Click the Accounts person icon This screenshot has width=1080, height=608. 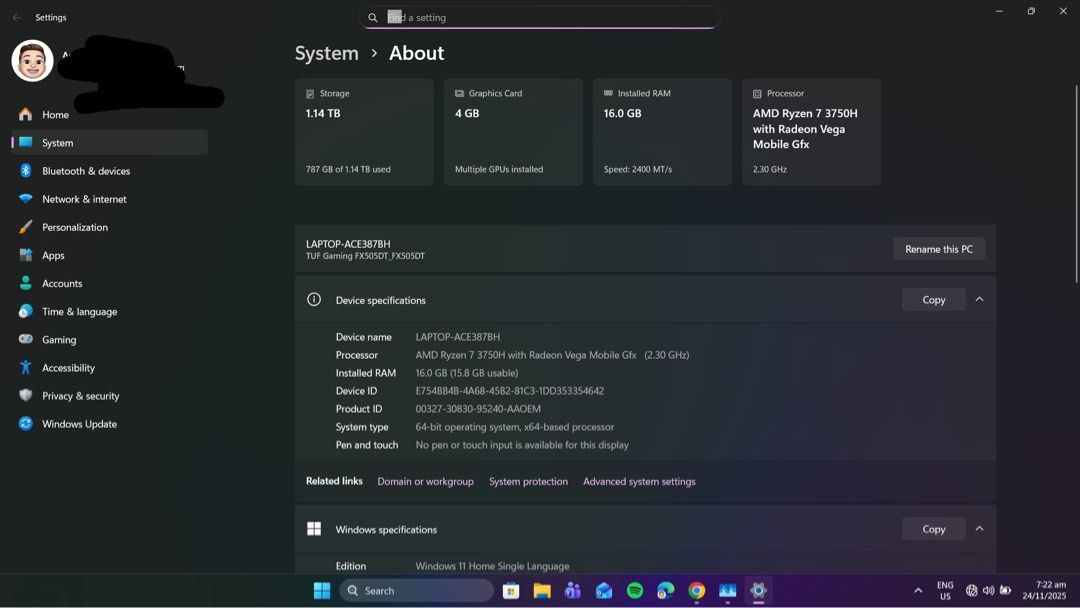(x=25, y=283)
